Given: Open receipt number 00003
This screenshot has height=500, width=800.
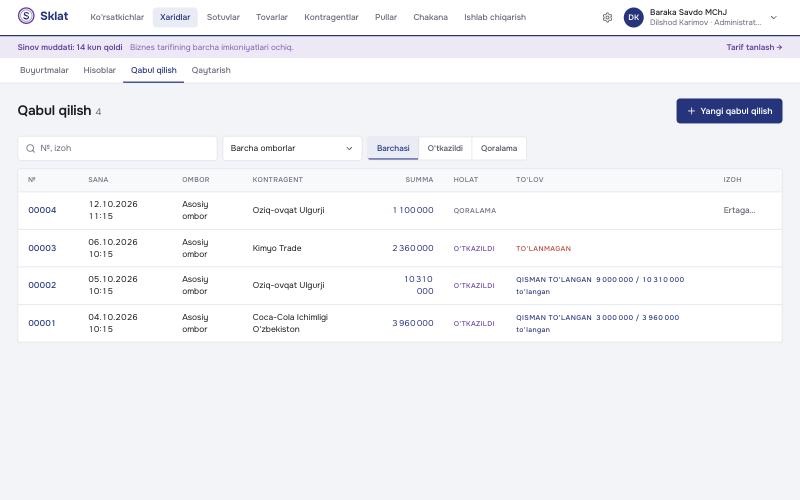Looking at the screenshot, I should [x=42, y=248].
